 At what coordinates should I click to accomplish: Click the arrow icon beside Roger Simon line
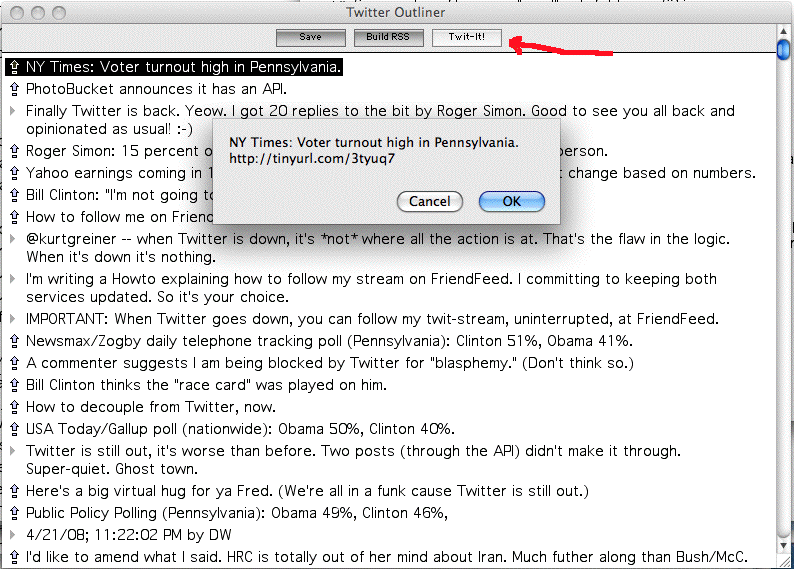click(14, 151)
